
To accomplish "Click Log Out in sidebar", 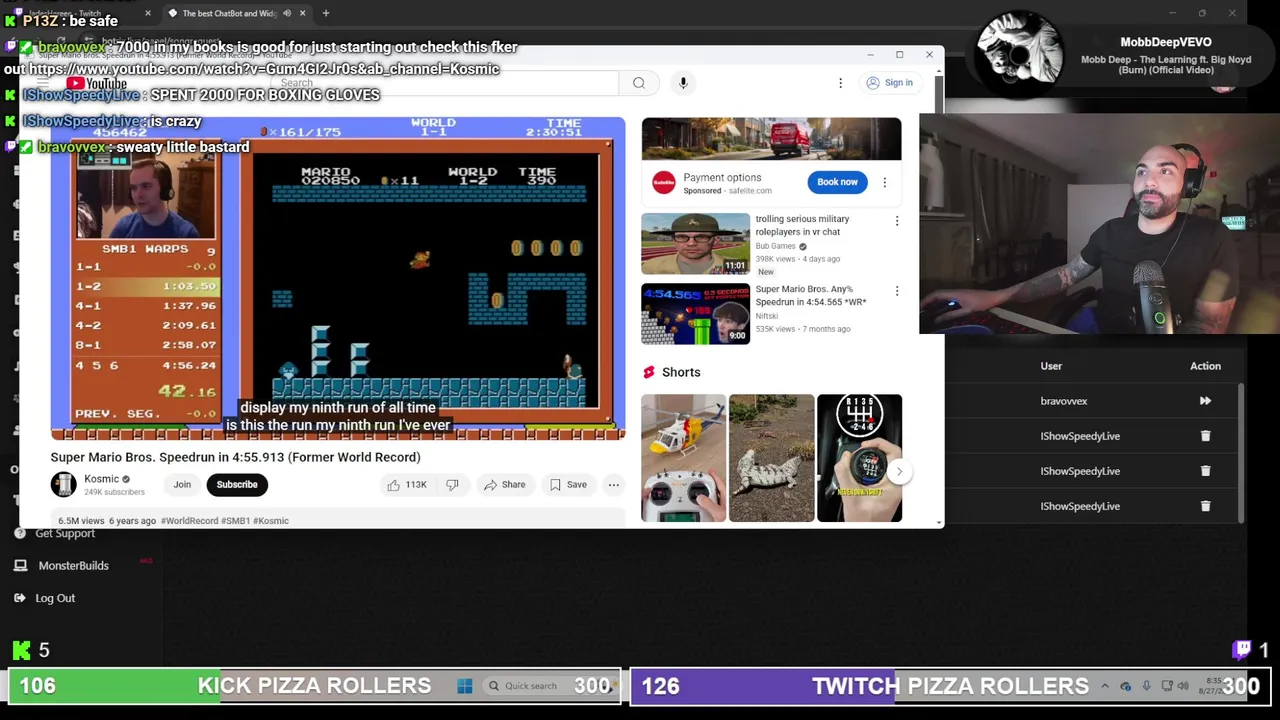I will click(55, 598).
